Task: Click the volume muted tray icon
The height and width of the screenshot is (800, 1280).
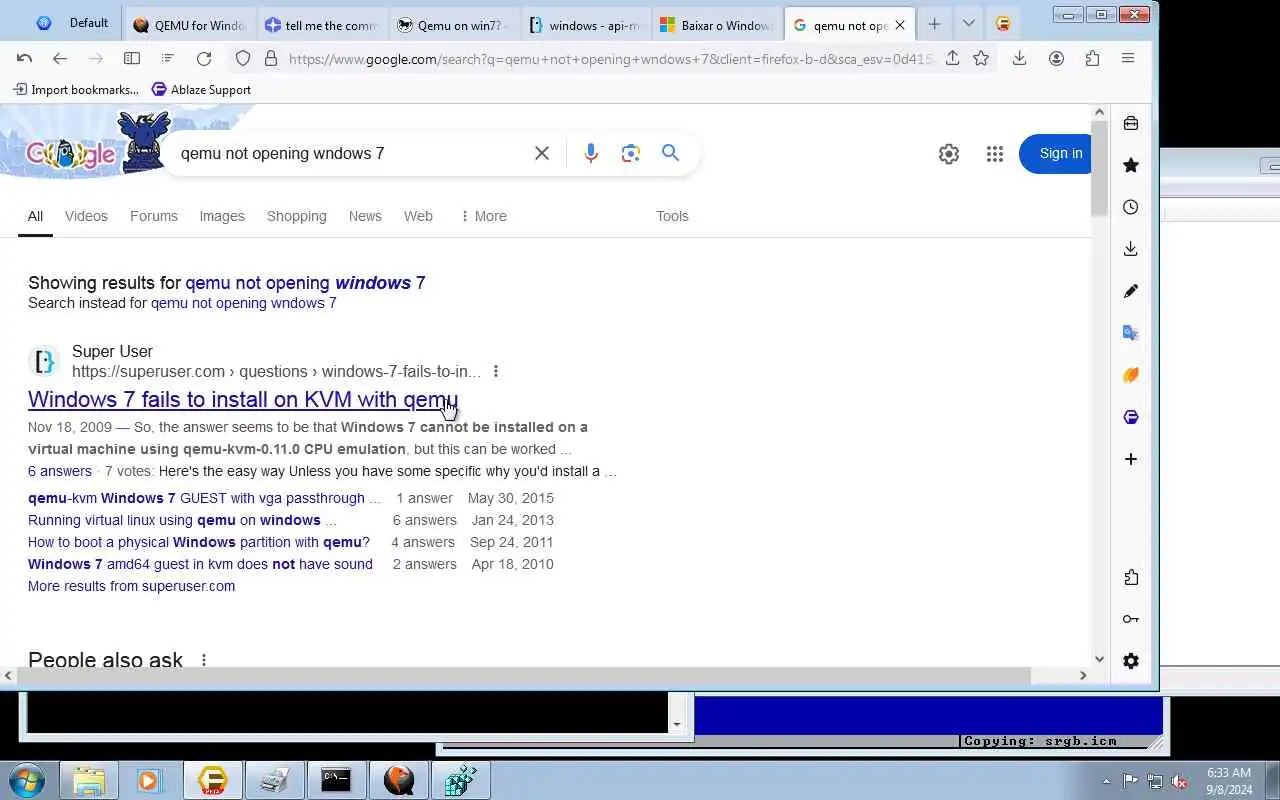Action: point(1180,781)
